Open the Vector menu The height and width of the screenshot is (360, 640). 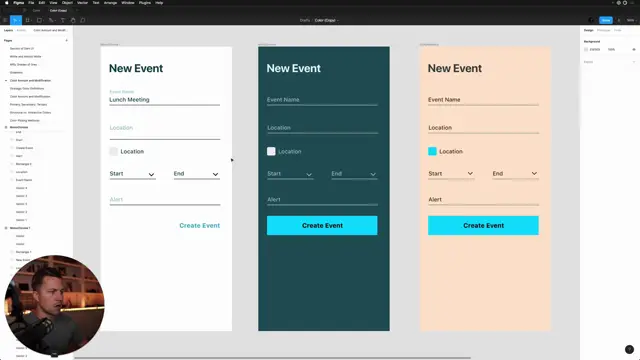click(82, 2)
